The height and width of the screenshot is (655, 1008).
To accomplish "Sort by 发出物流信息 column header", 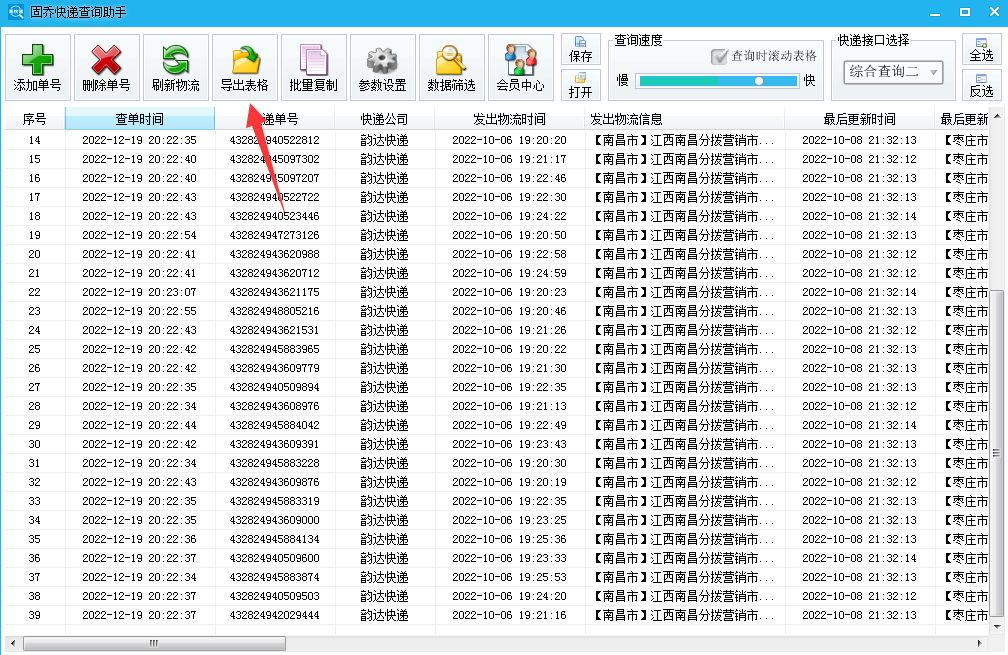I will (x=684, y=119).
